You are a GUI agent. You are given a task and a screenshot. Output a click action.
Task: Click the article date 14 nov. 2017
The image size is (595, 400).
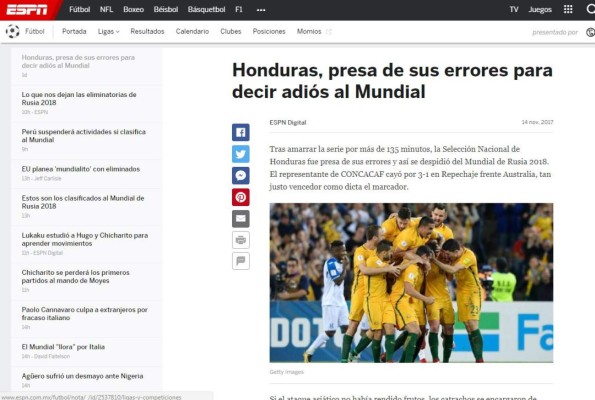point(537,122)
